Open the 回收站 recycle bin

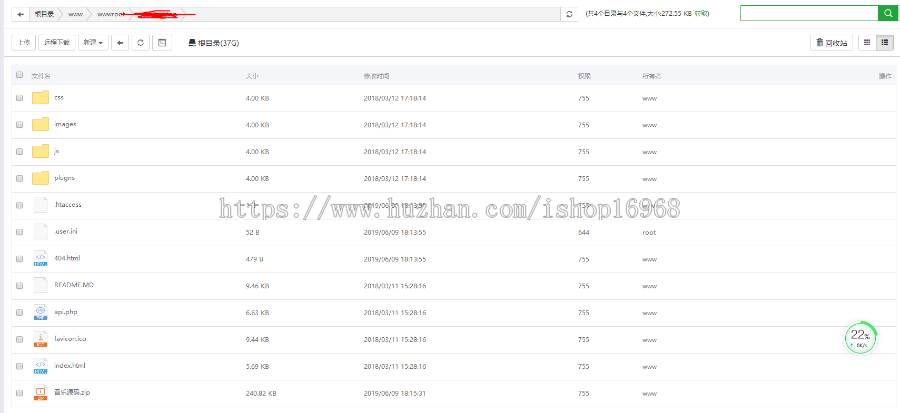click(832, 42)
